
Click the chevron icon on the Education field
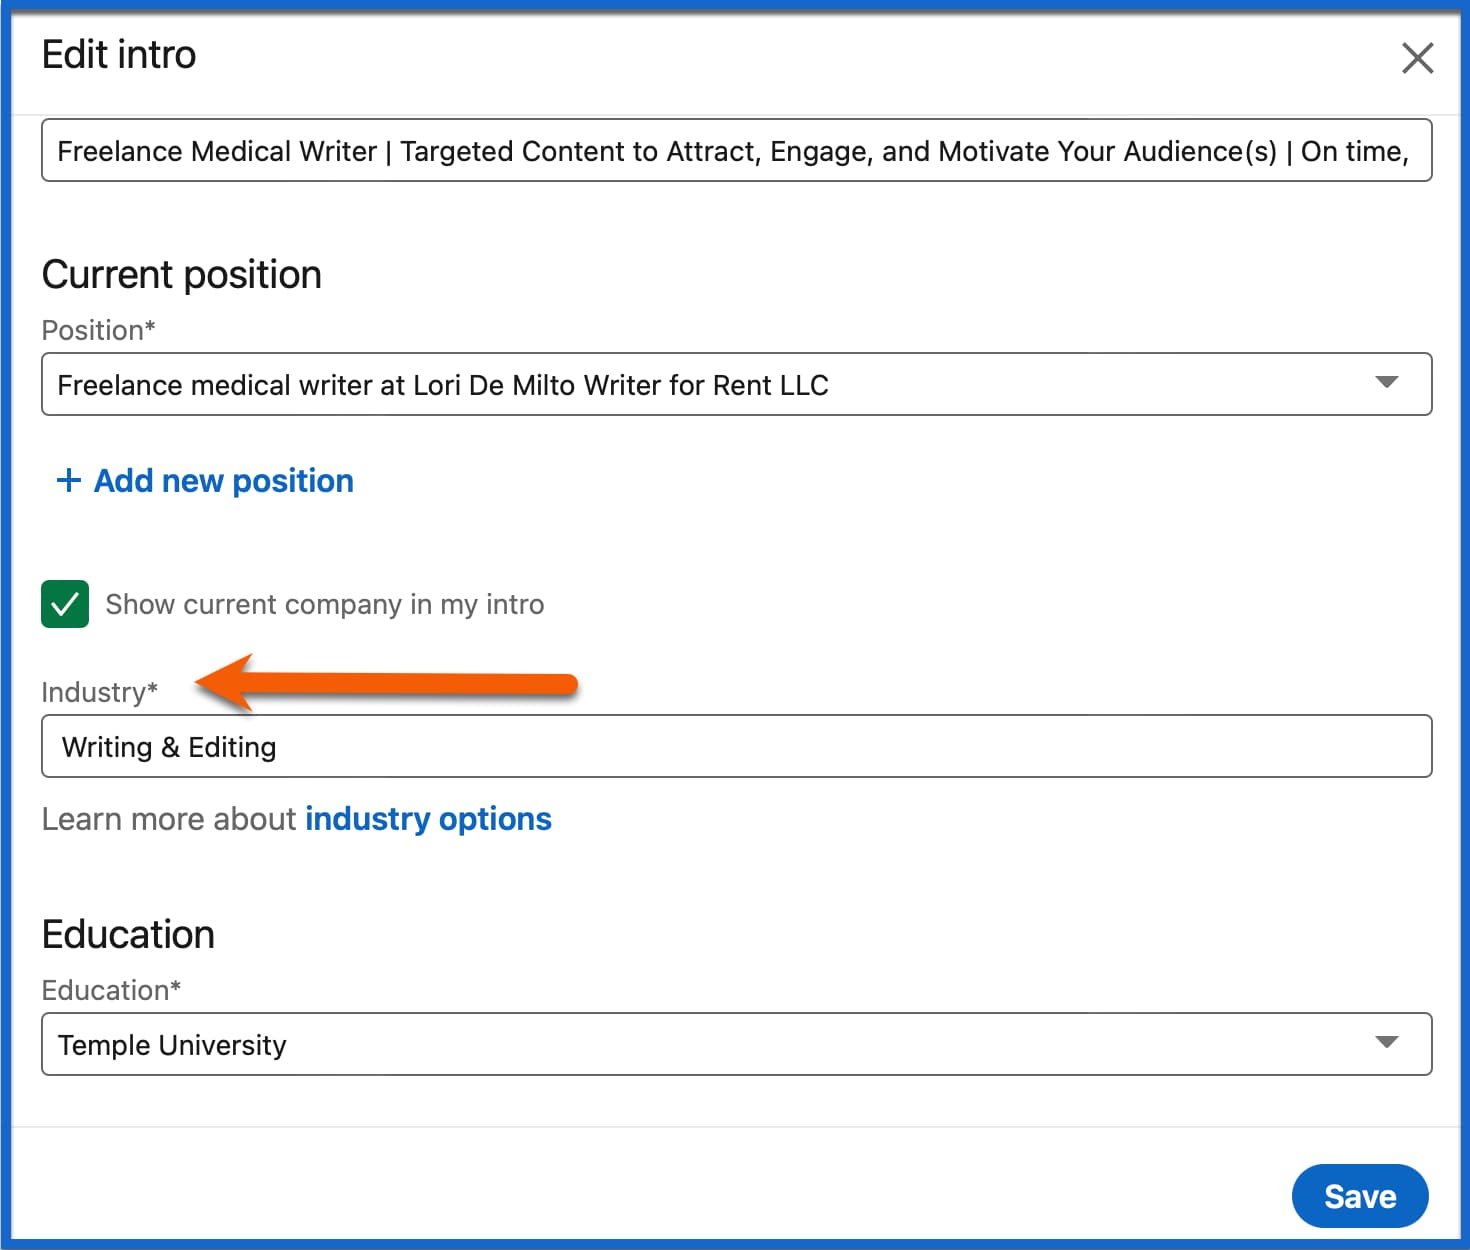tap(1386, 1042)
